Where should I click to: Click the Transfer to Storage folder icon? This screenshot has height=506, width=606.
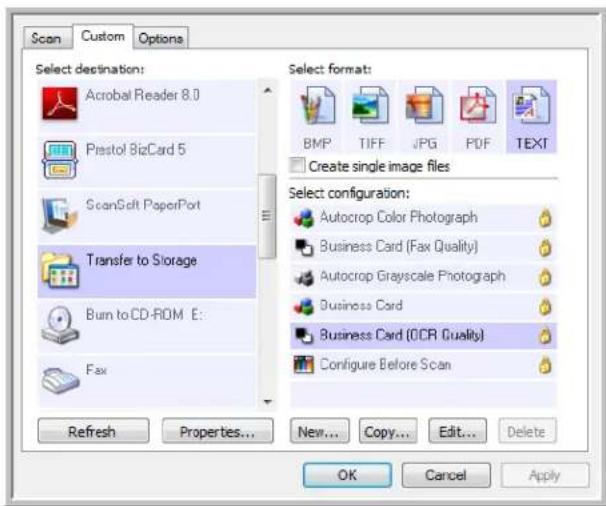coord(60,270)
